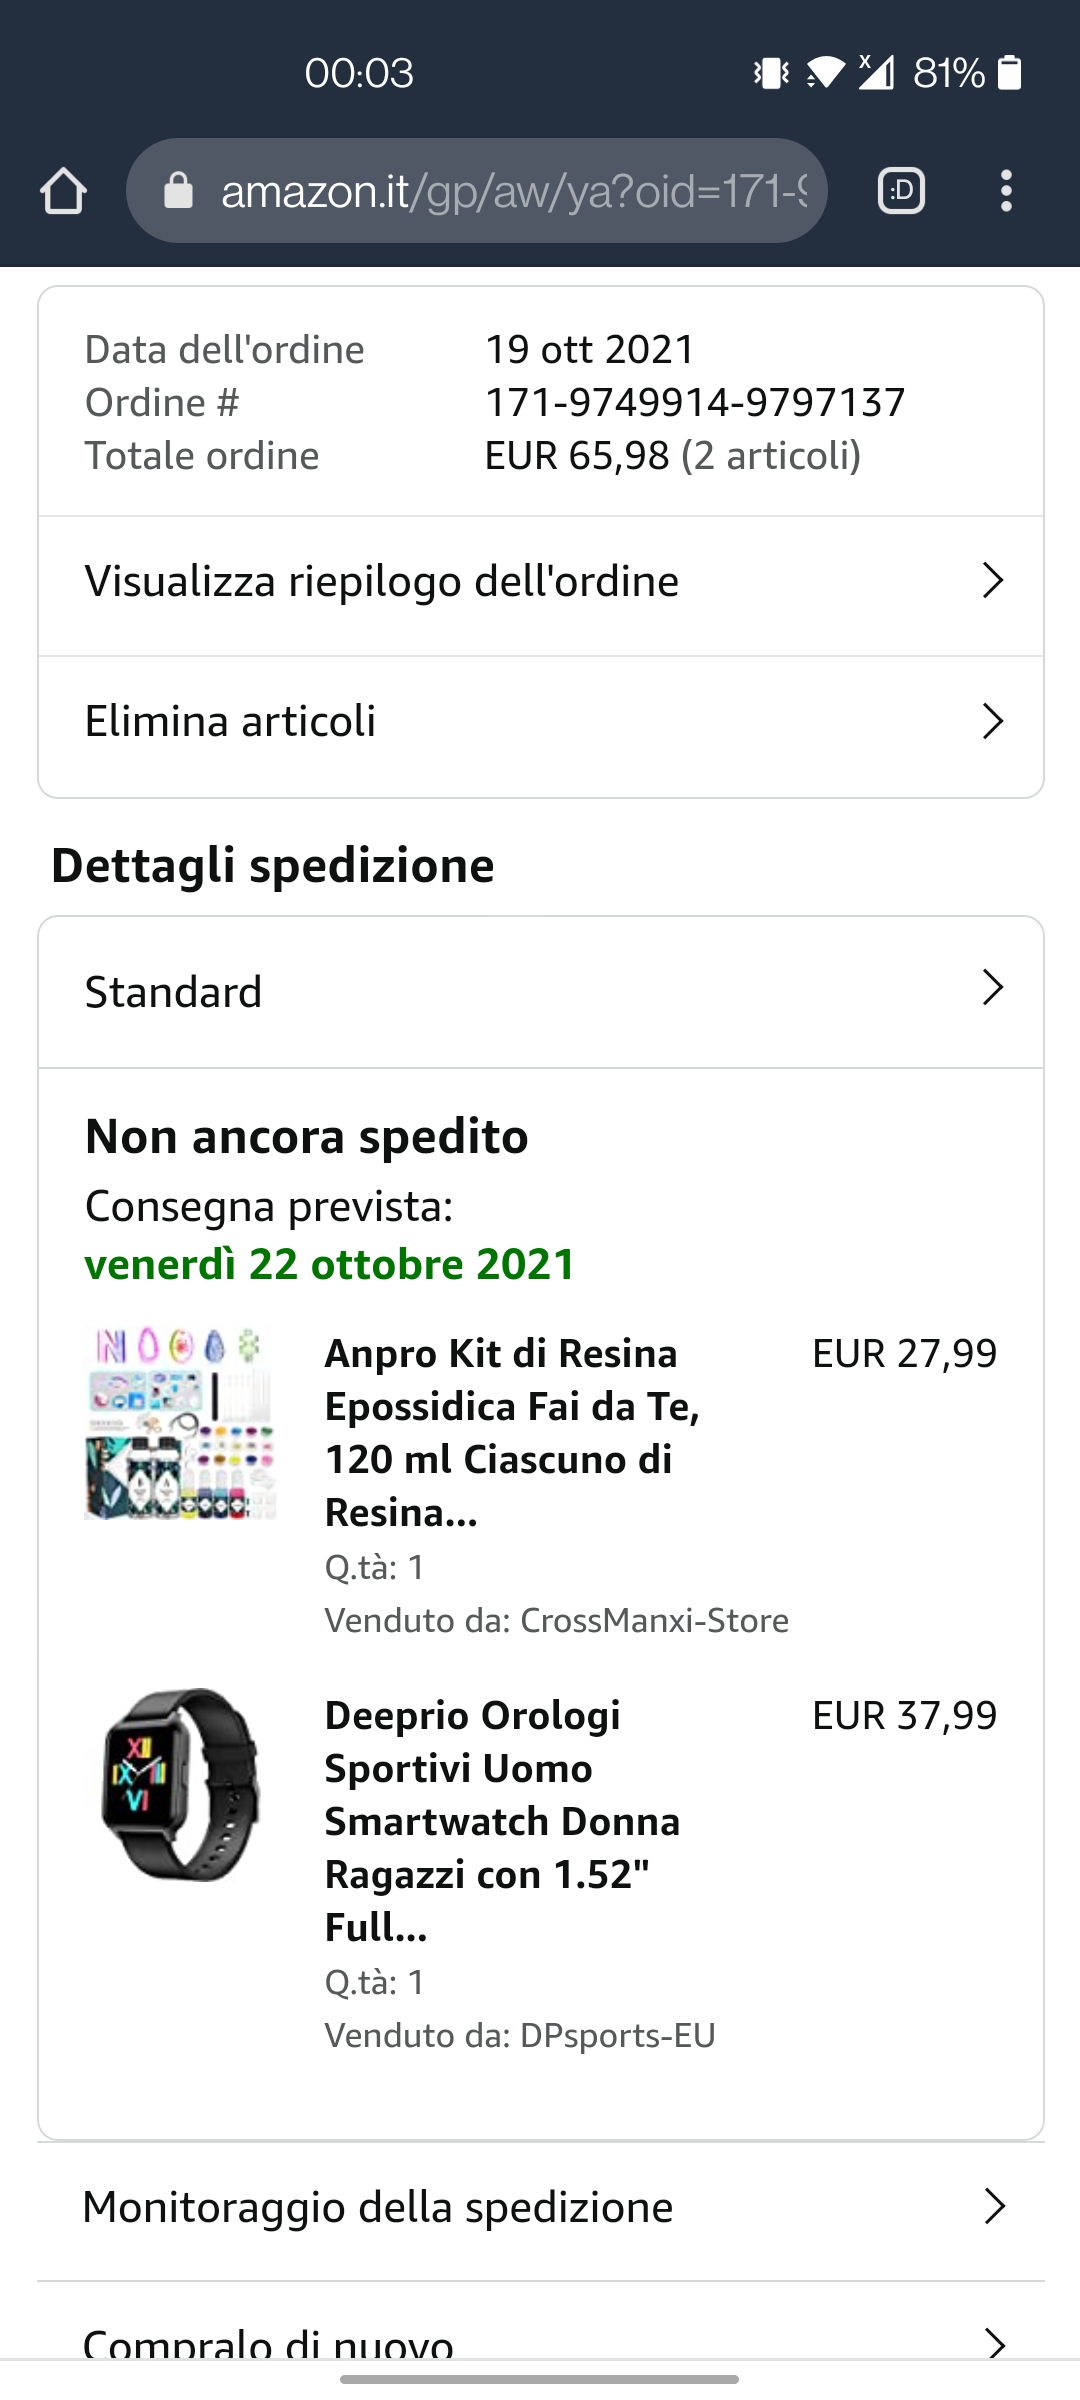
Task: Open the Deeprio smartwatch product image
Action: click(x=180, y=1784)
